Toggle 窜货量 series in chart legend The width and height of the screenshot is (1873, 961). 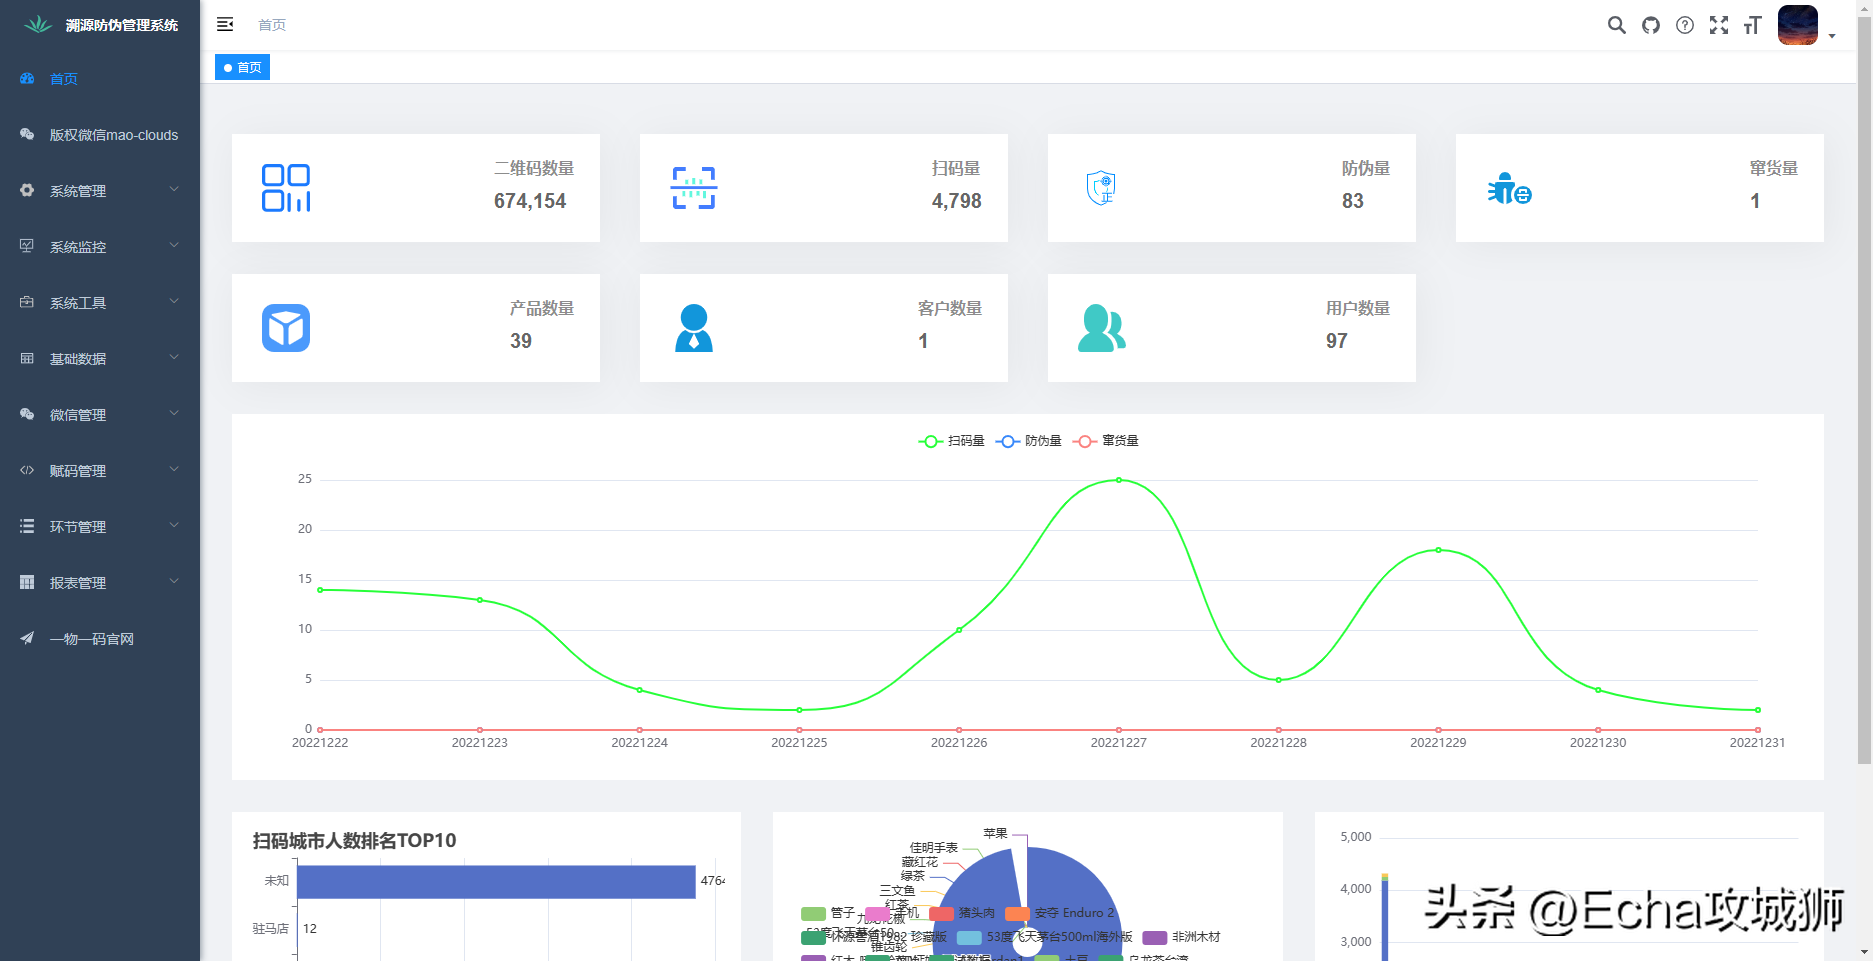(x=1106, y=441)
